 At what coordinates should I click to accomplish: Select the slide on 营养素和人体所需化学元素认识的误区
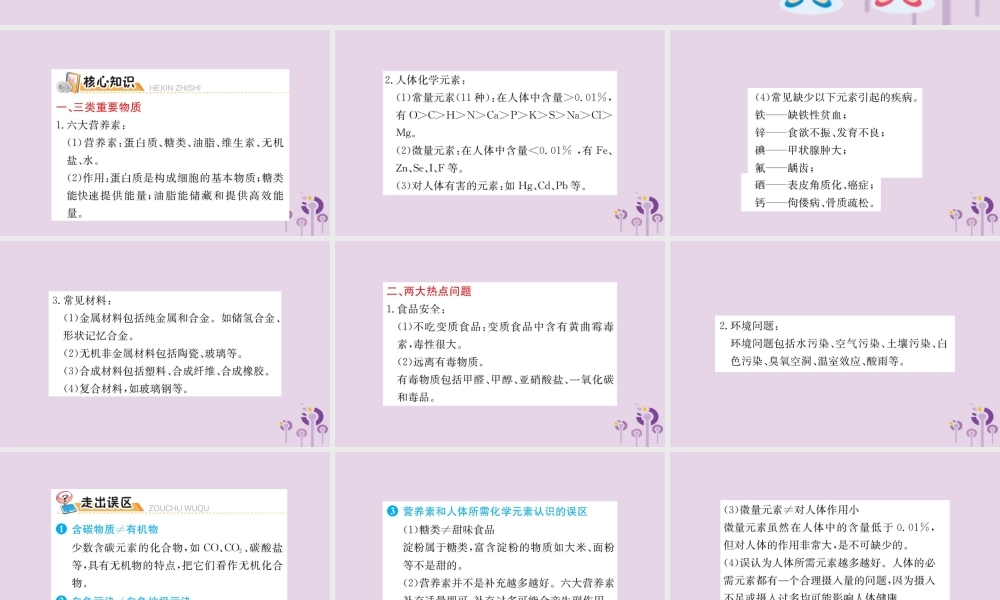(500, 526)
